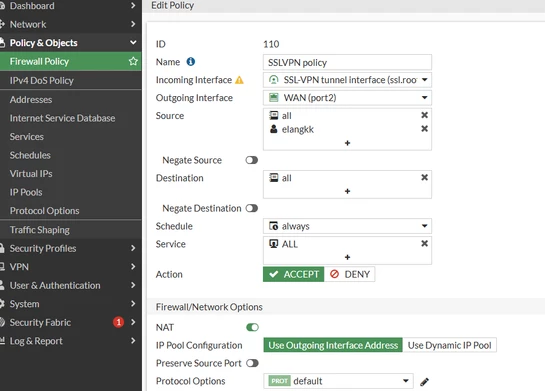Click the address icon beside Destination all
This screenshot has height=391, width=545.
274,178
